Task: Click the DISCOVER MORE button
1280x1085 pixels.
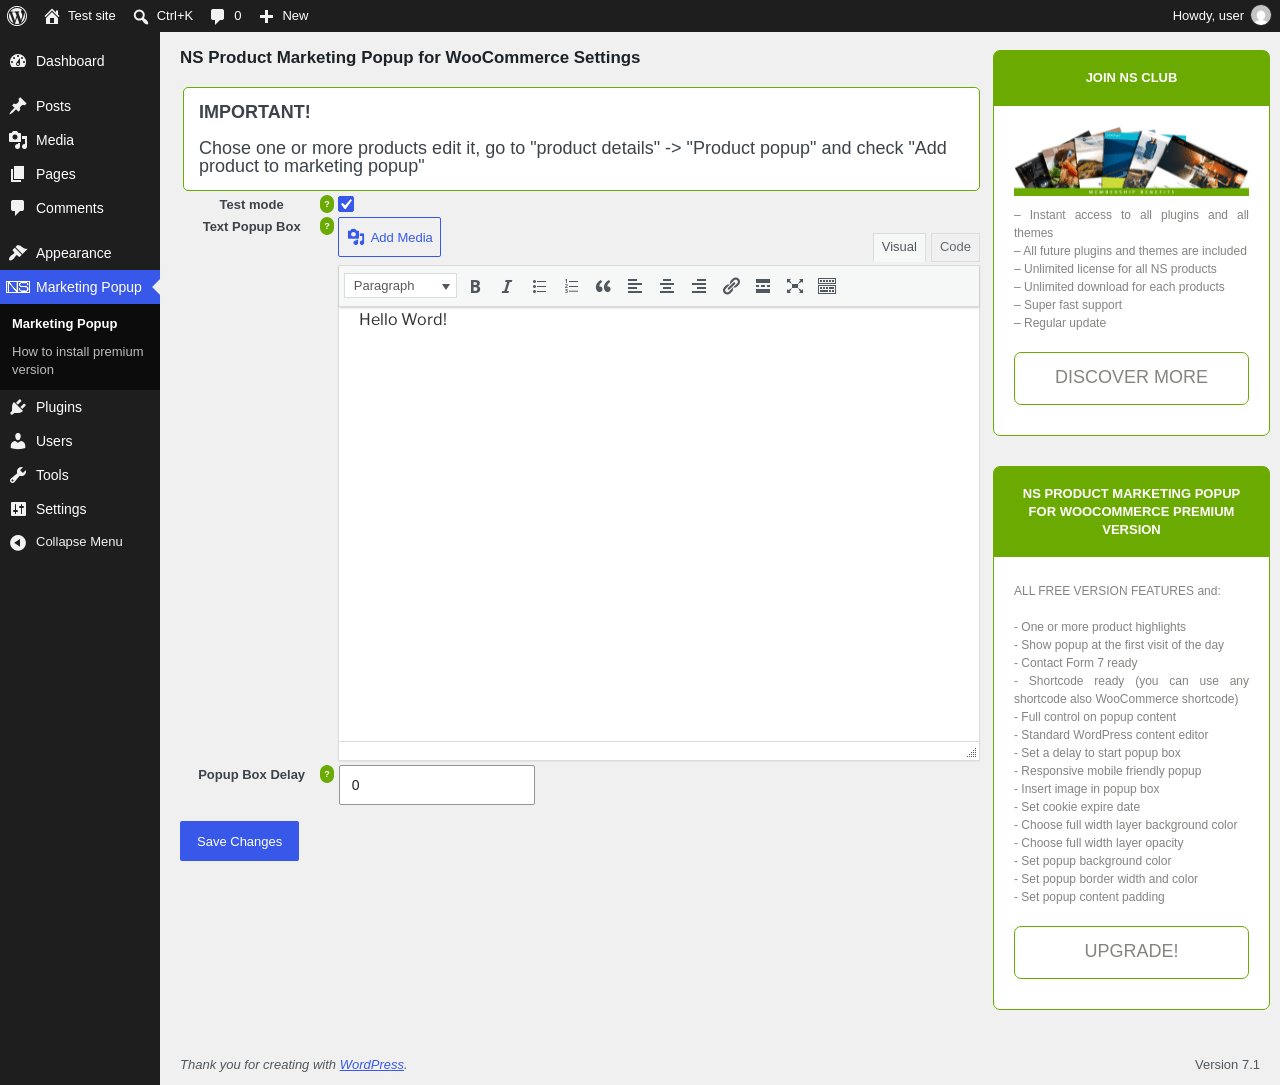Action: click(x=1131, y=378)
